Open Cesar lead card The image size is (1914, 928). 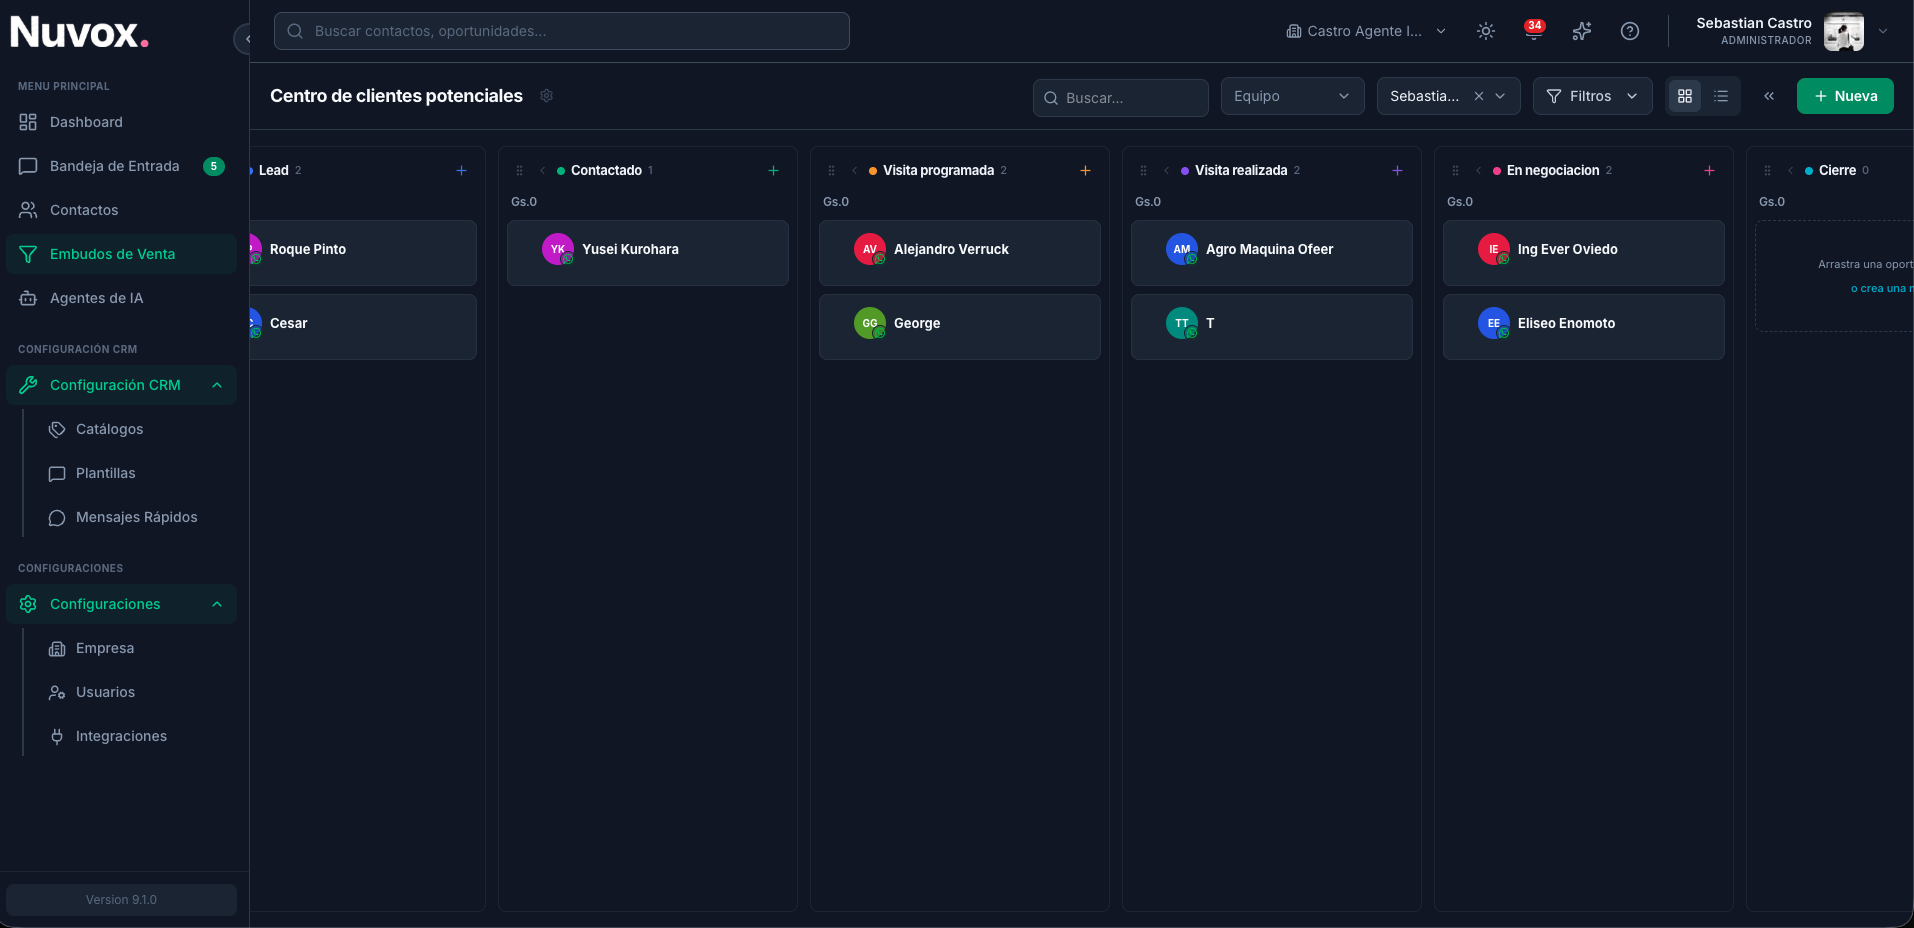tap(362, 327)
